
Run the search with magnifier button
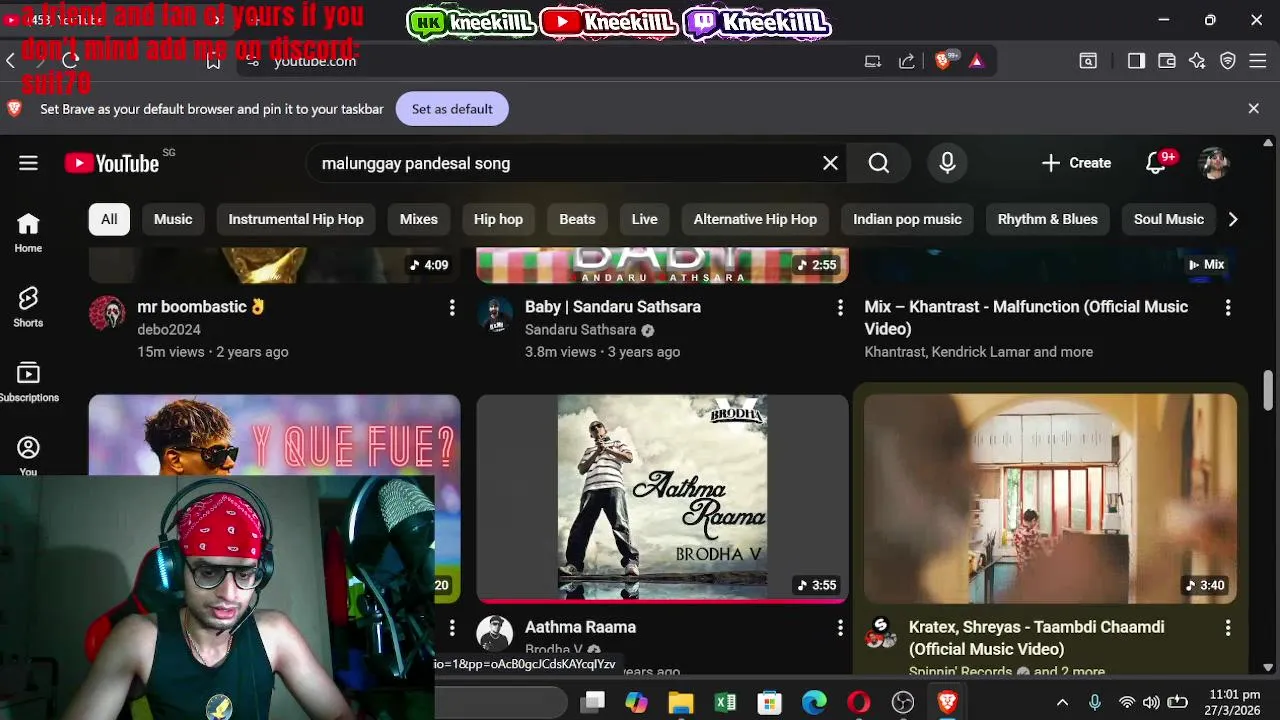(x=879, y=163)
